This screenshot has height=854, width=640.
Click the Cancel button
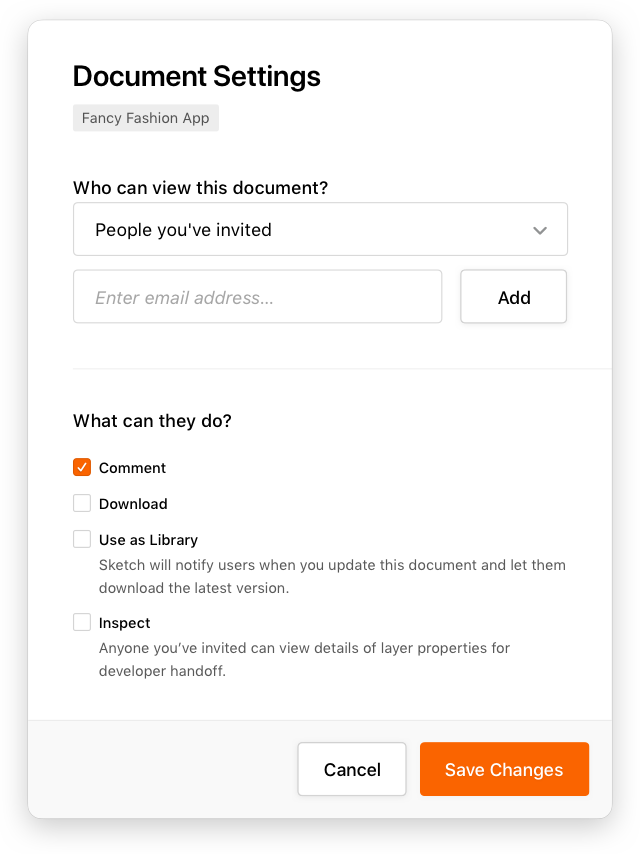[x=352, y=769]
